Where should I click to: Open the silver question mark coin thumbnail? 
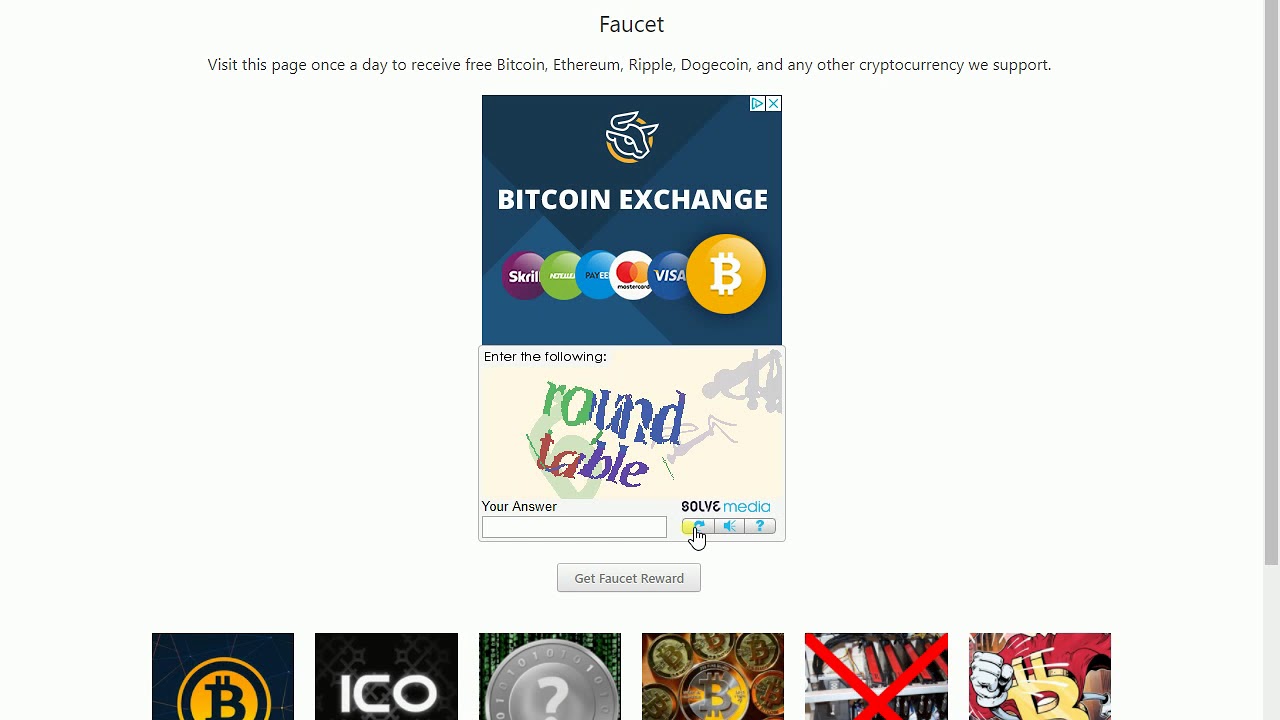[550, 676]
